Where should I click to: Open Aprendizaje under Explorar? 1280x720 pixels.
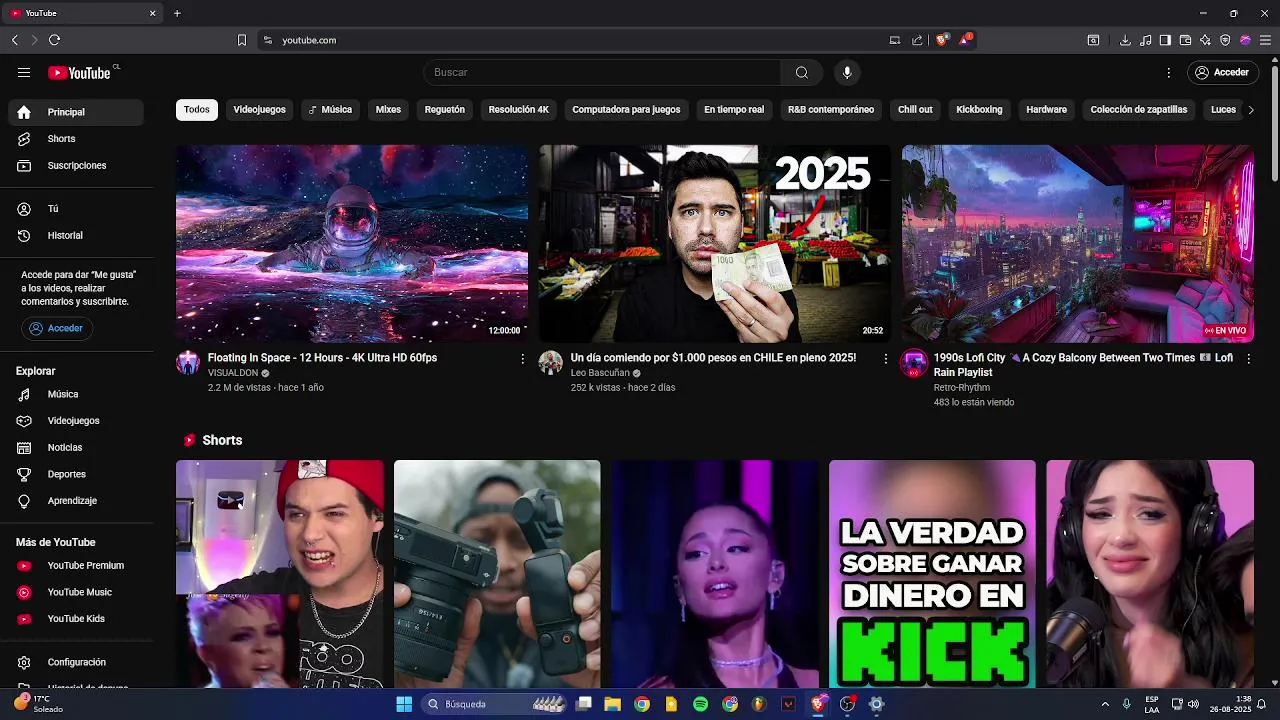point(76,500)
